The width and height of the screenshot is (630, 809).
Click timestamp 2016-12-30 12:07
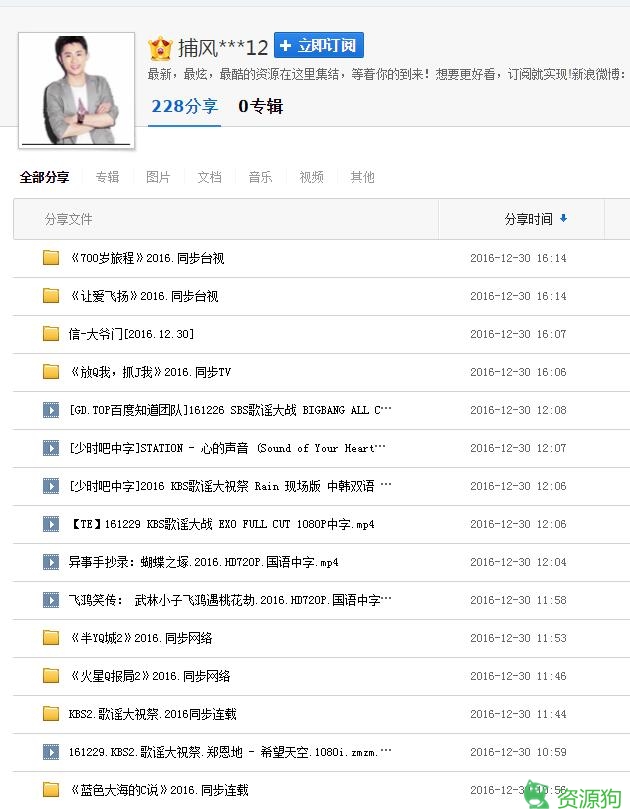(518, 448)
